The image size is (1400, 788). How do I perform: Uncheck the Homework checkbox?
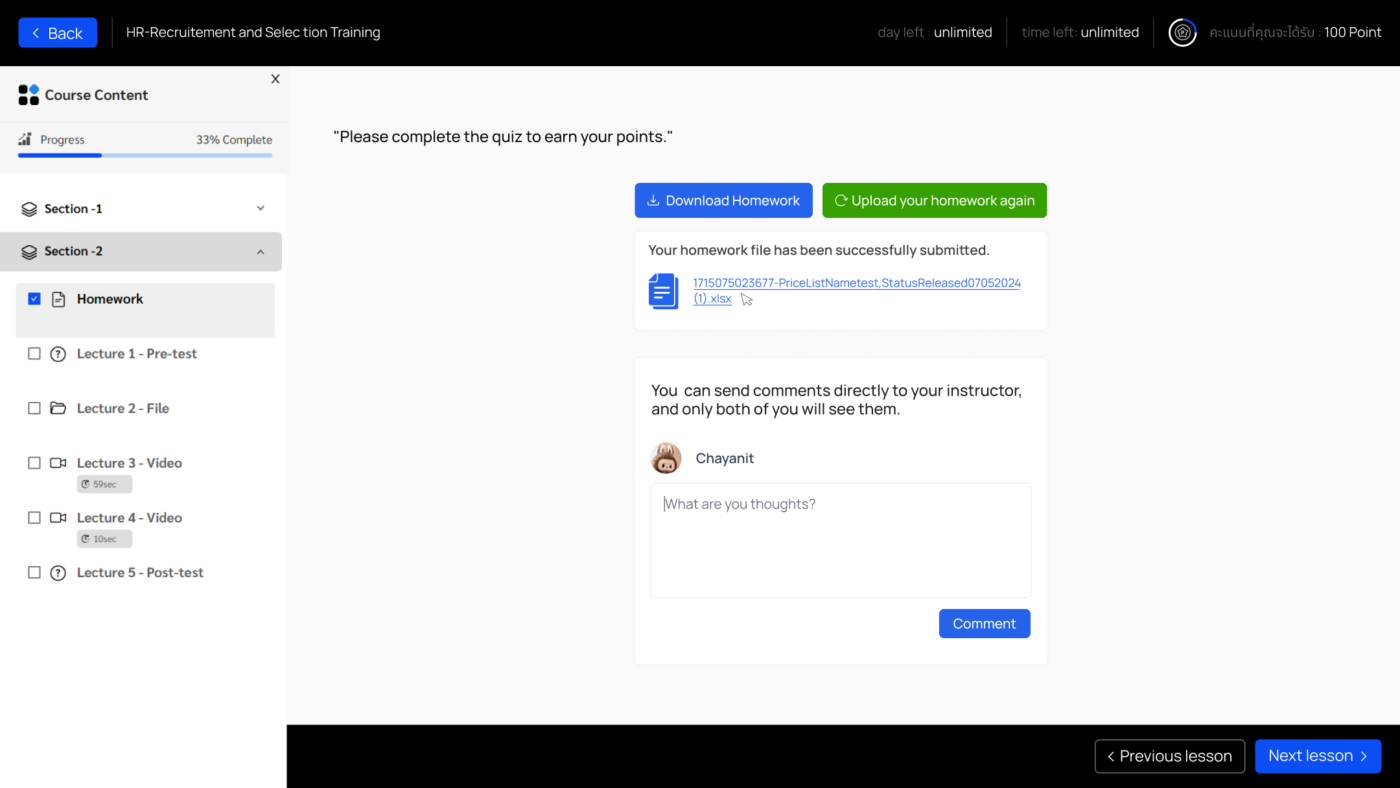tap(34, 299)
